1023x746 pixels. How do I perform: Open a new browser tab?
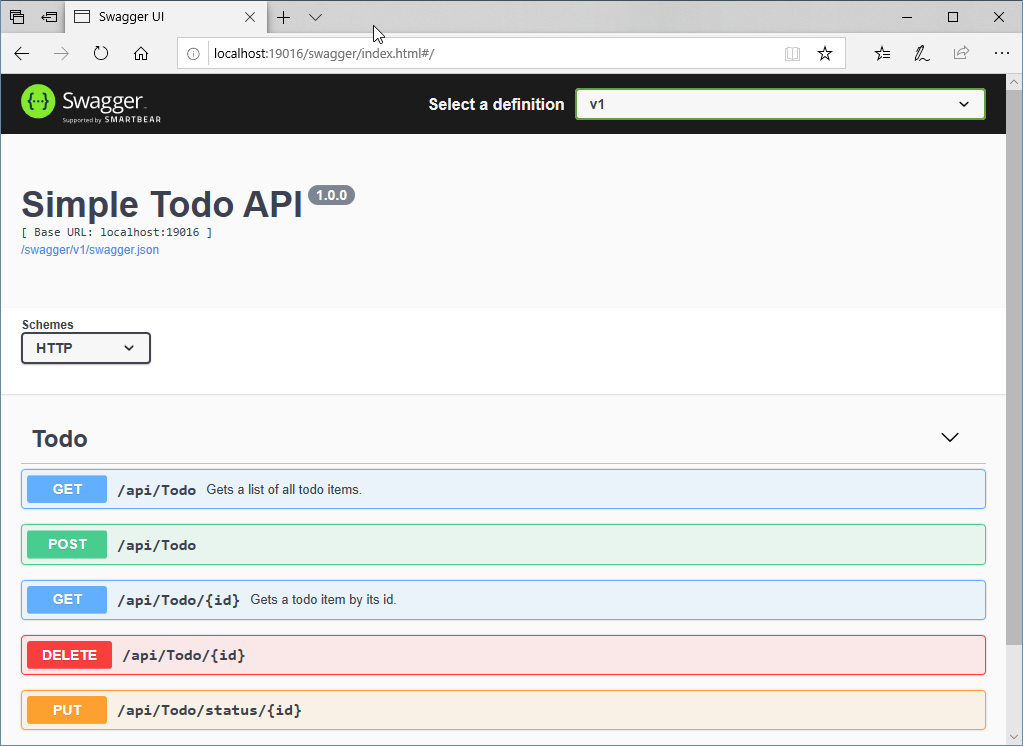pyautogui.click(x=284, y=17)
